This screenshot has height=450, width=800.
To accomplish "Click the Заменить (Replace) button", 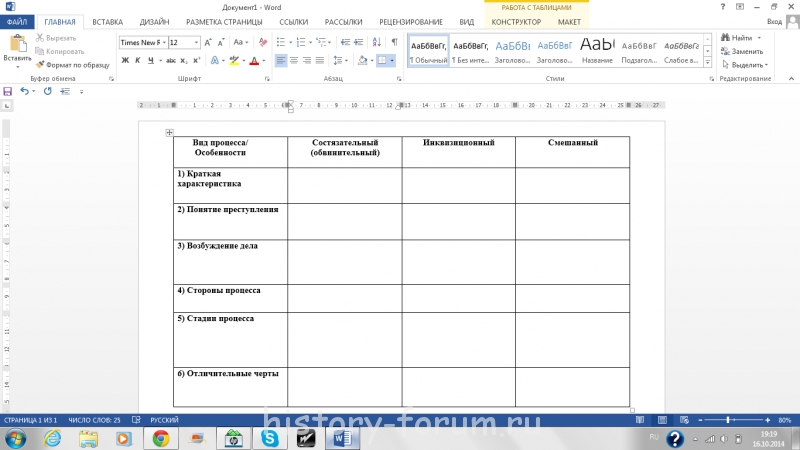I will (x=742, y=50).
